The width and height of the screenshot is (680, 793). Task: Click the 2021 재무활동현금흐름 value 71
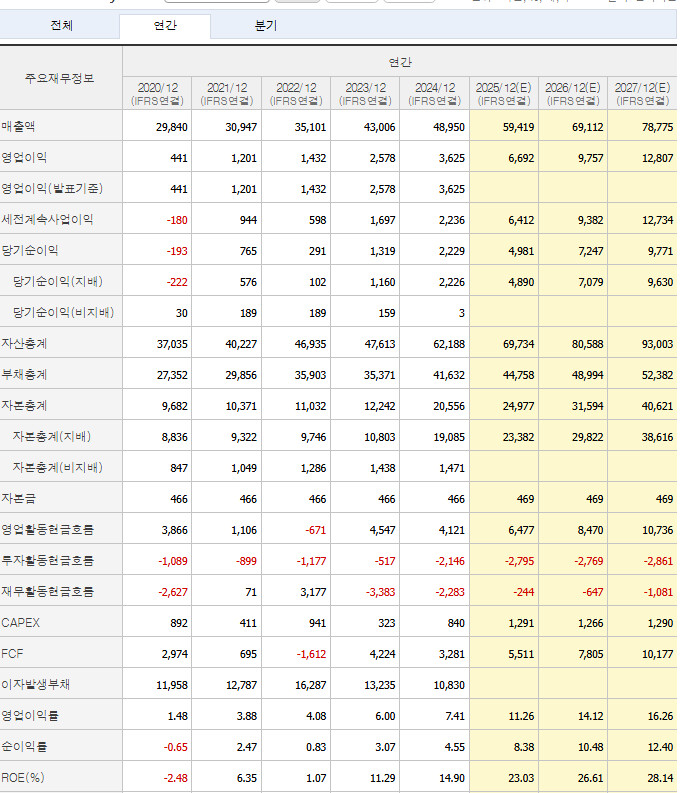click(251, 592)
